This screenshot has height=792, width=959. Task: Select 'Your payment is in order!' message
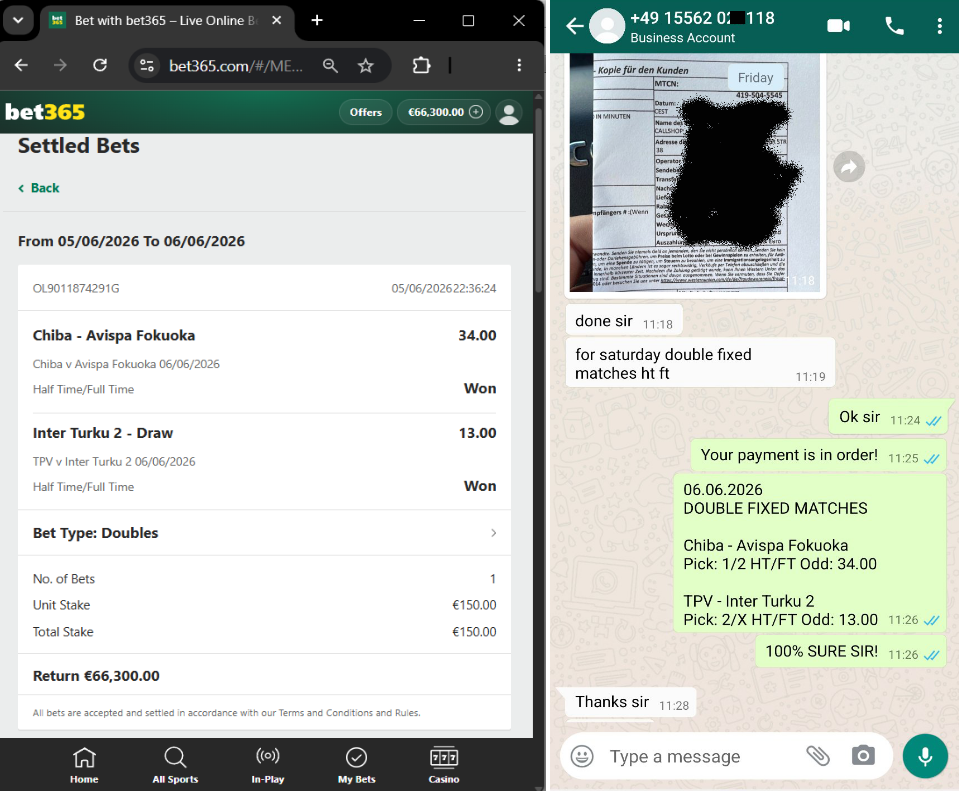(x=820, y=455)
